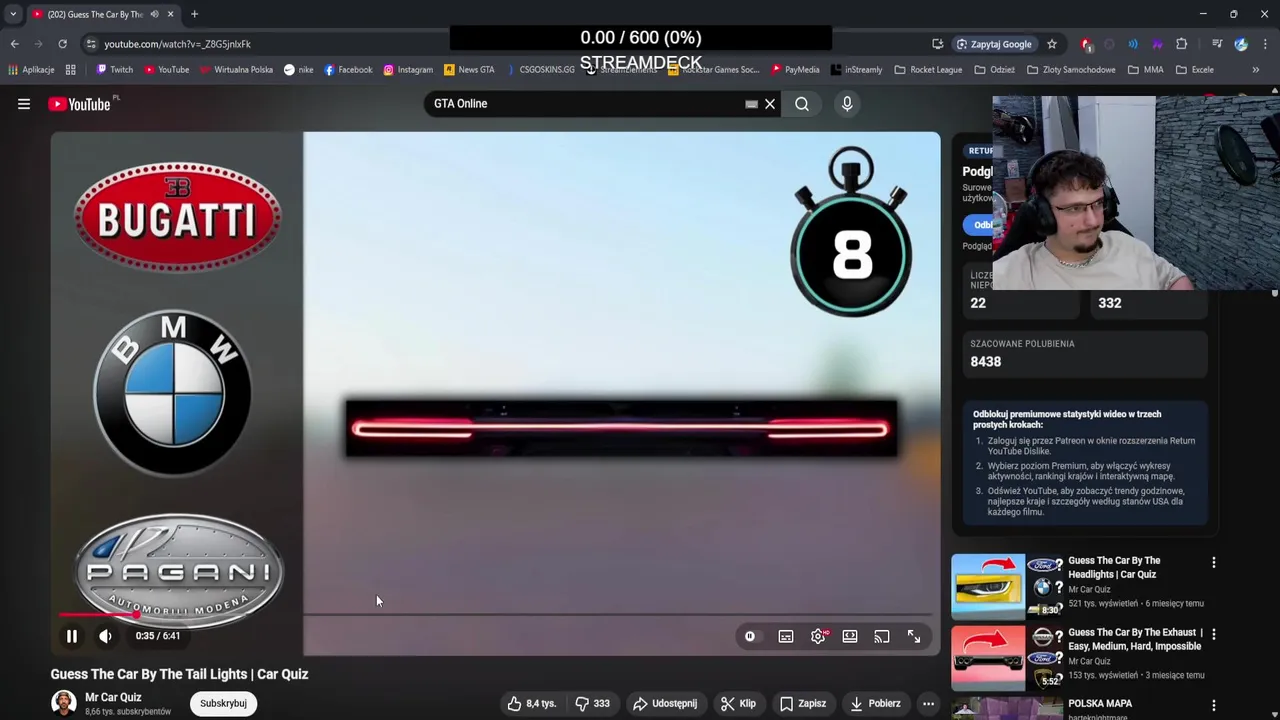This screenshot has height=720, width=1280.
Task: Open the nike bookmark
Action: pos(298,70)
